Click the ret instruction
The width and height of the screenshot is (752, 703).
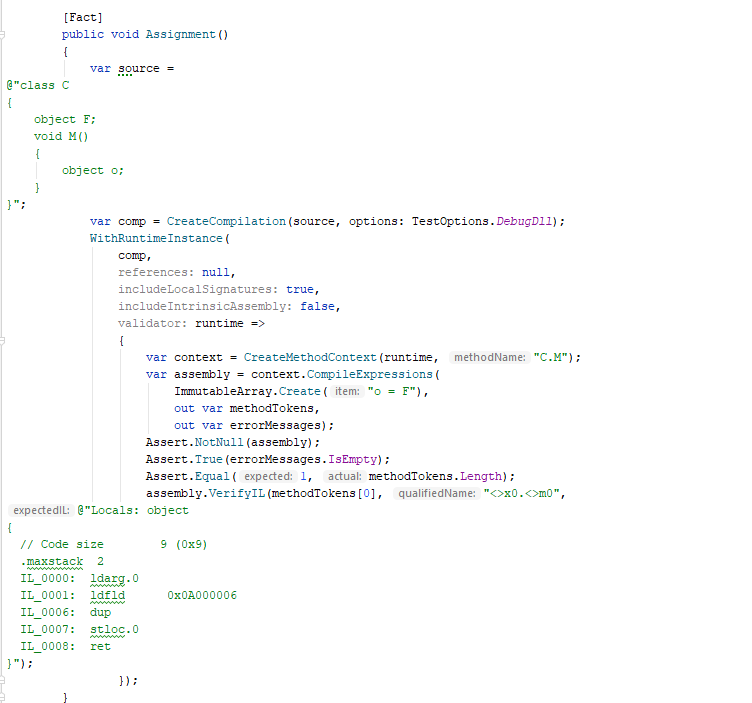point(100,647)
